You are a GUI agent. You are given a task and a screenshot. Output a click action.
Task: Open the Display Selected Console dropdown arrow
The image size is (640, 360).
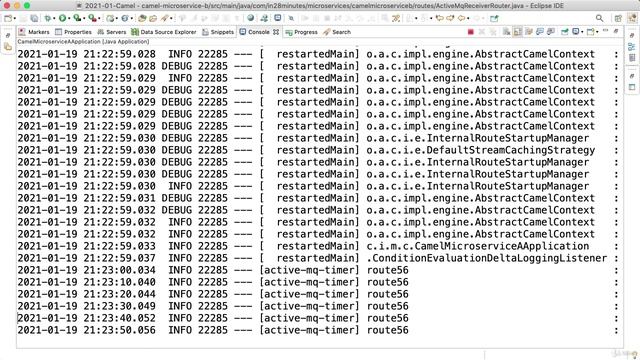pyautogui.click(x=582, y=32)
